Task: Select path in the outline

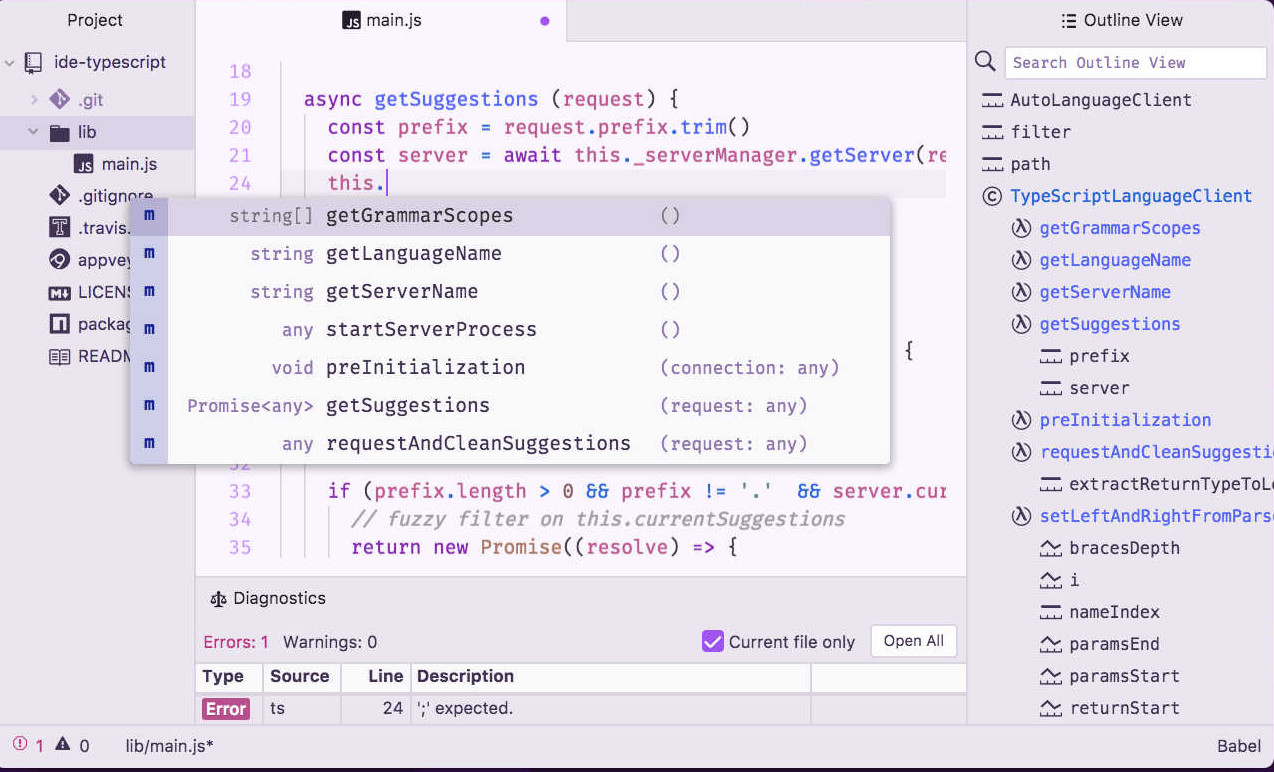Action: (1030, 164)
